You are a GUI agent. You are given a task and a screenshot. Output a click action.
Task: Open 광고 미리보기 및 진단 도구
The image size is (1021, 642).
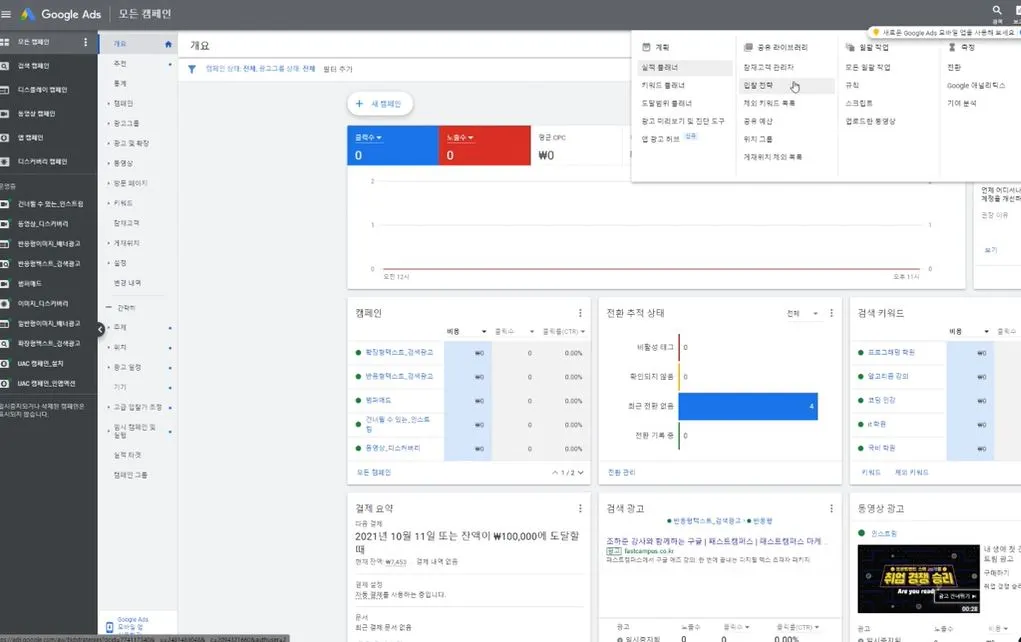tap(683, 121)
